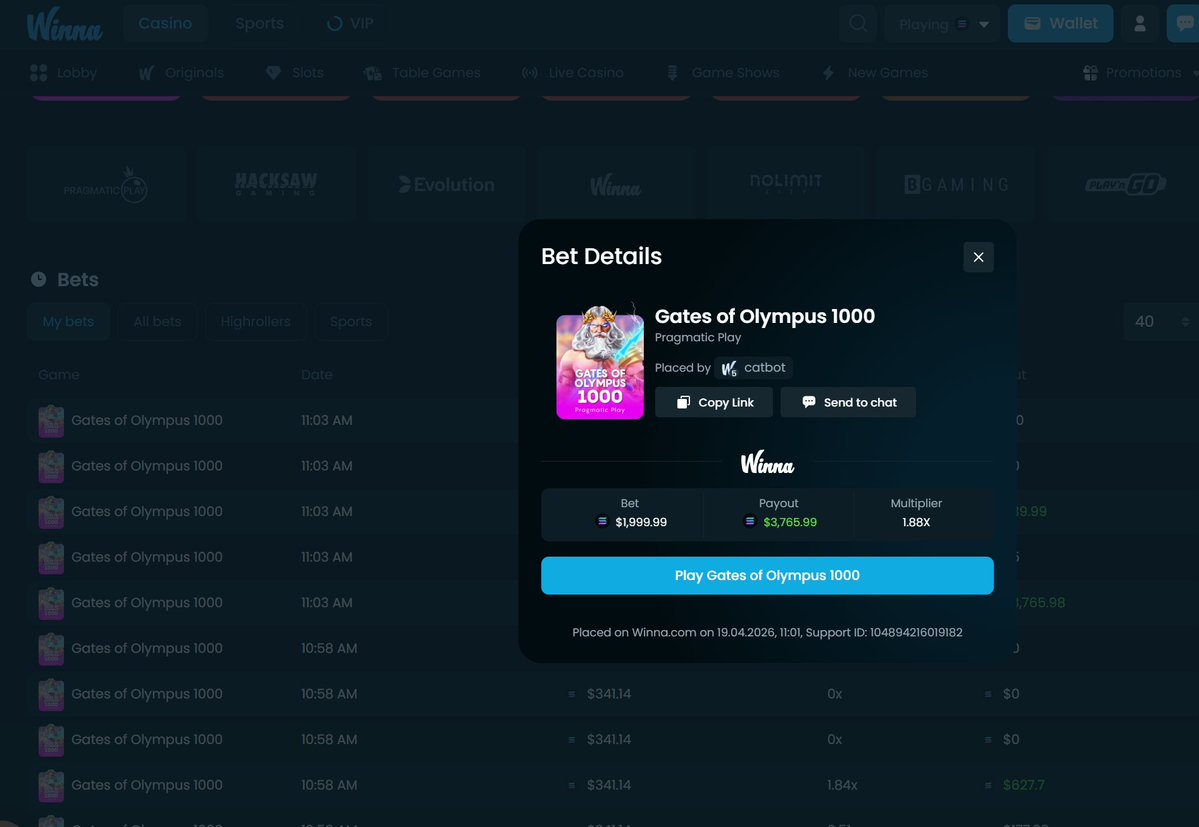Select Pragmatic Play provider card

point(106,184)
